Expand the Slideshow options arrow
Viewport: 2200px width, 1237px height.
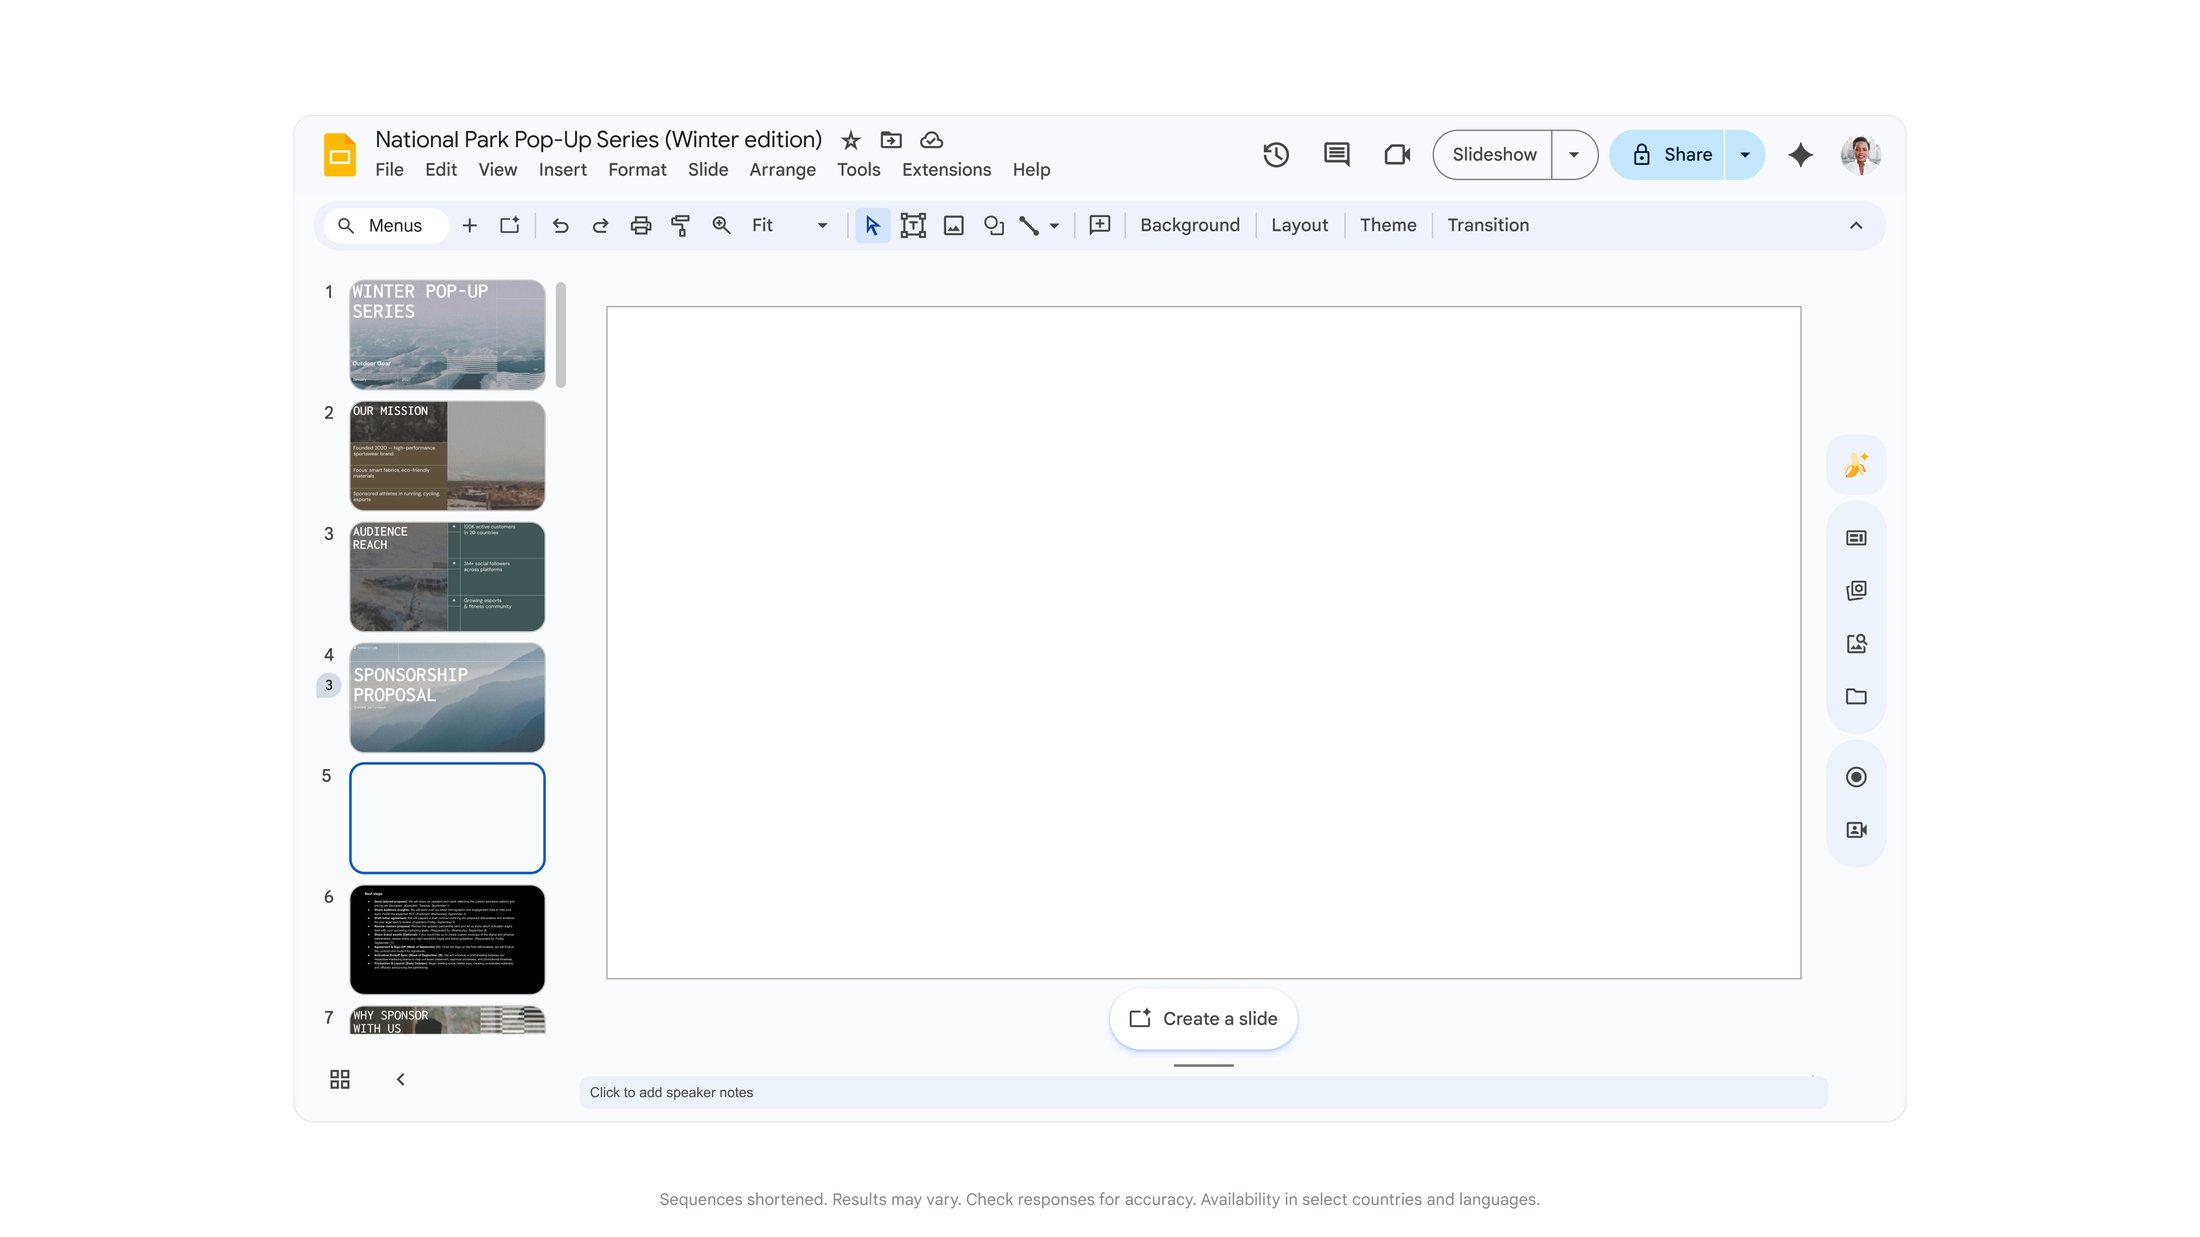pyautogui.click(x=1573, y=154)
